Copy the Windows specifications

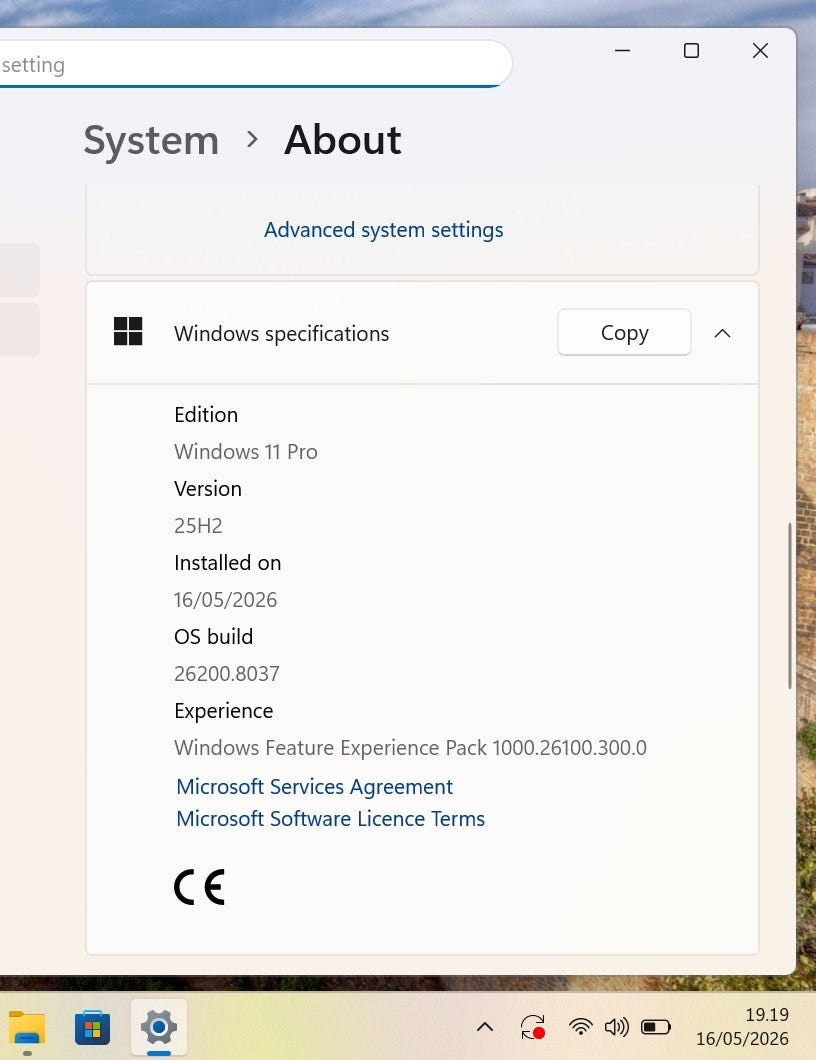pyautogui.click(x=624, y=333)
